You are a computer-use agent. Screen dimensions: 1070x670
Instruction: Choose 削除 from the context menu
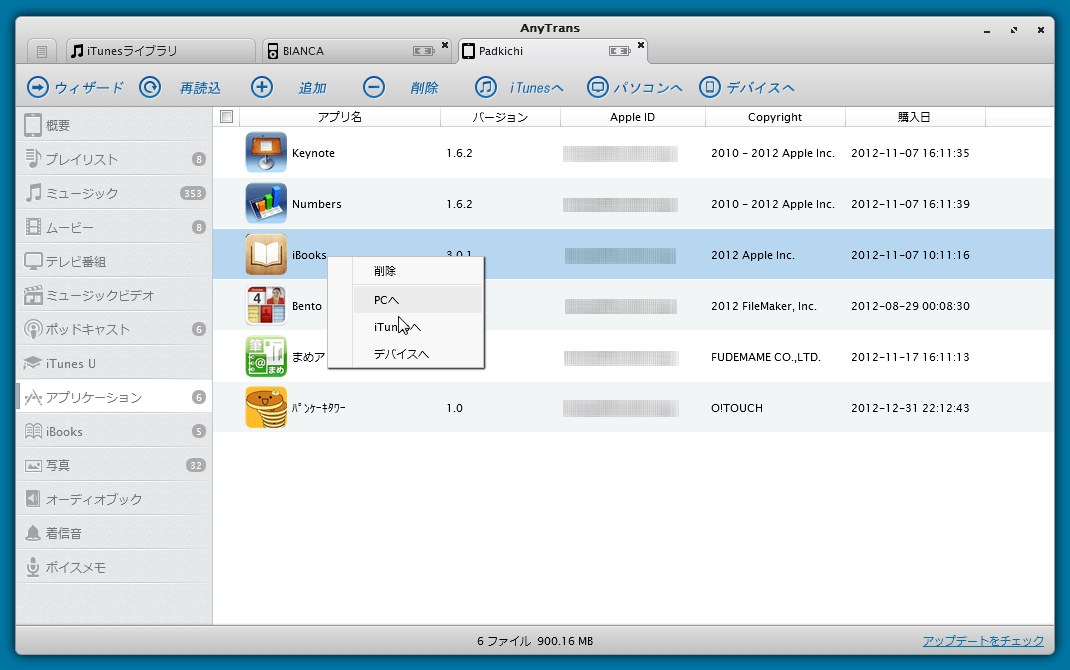tap(406, 271)
